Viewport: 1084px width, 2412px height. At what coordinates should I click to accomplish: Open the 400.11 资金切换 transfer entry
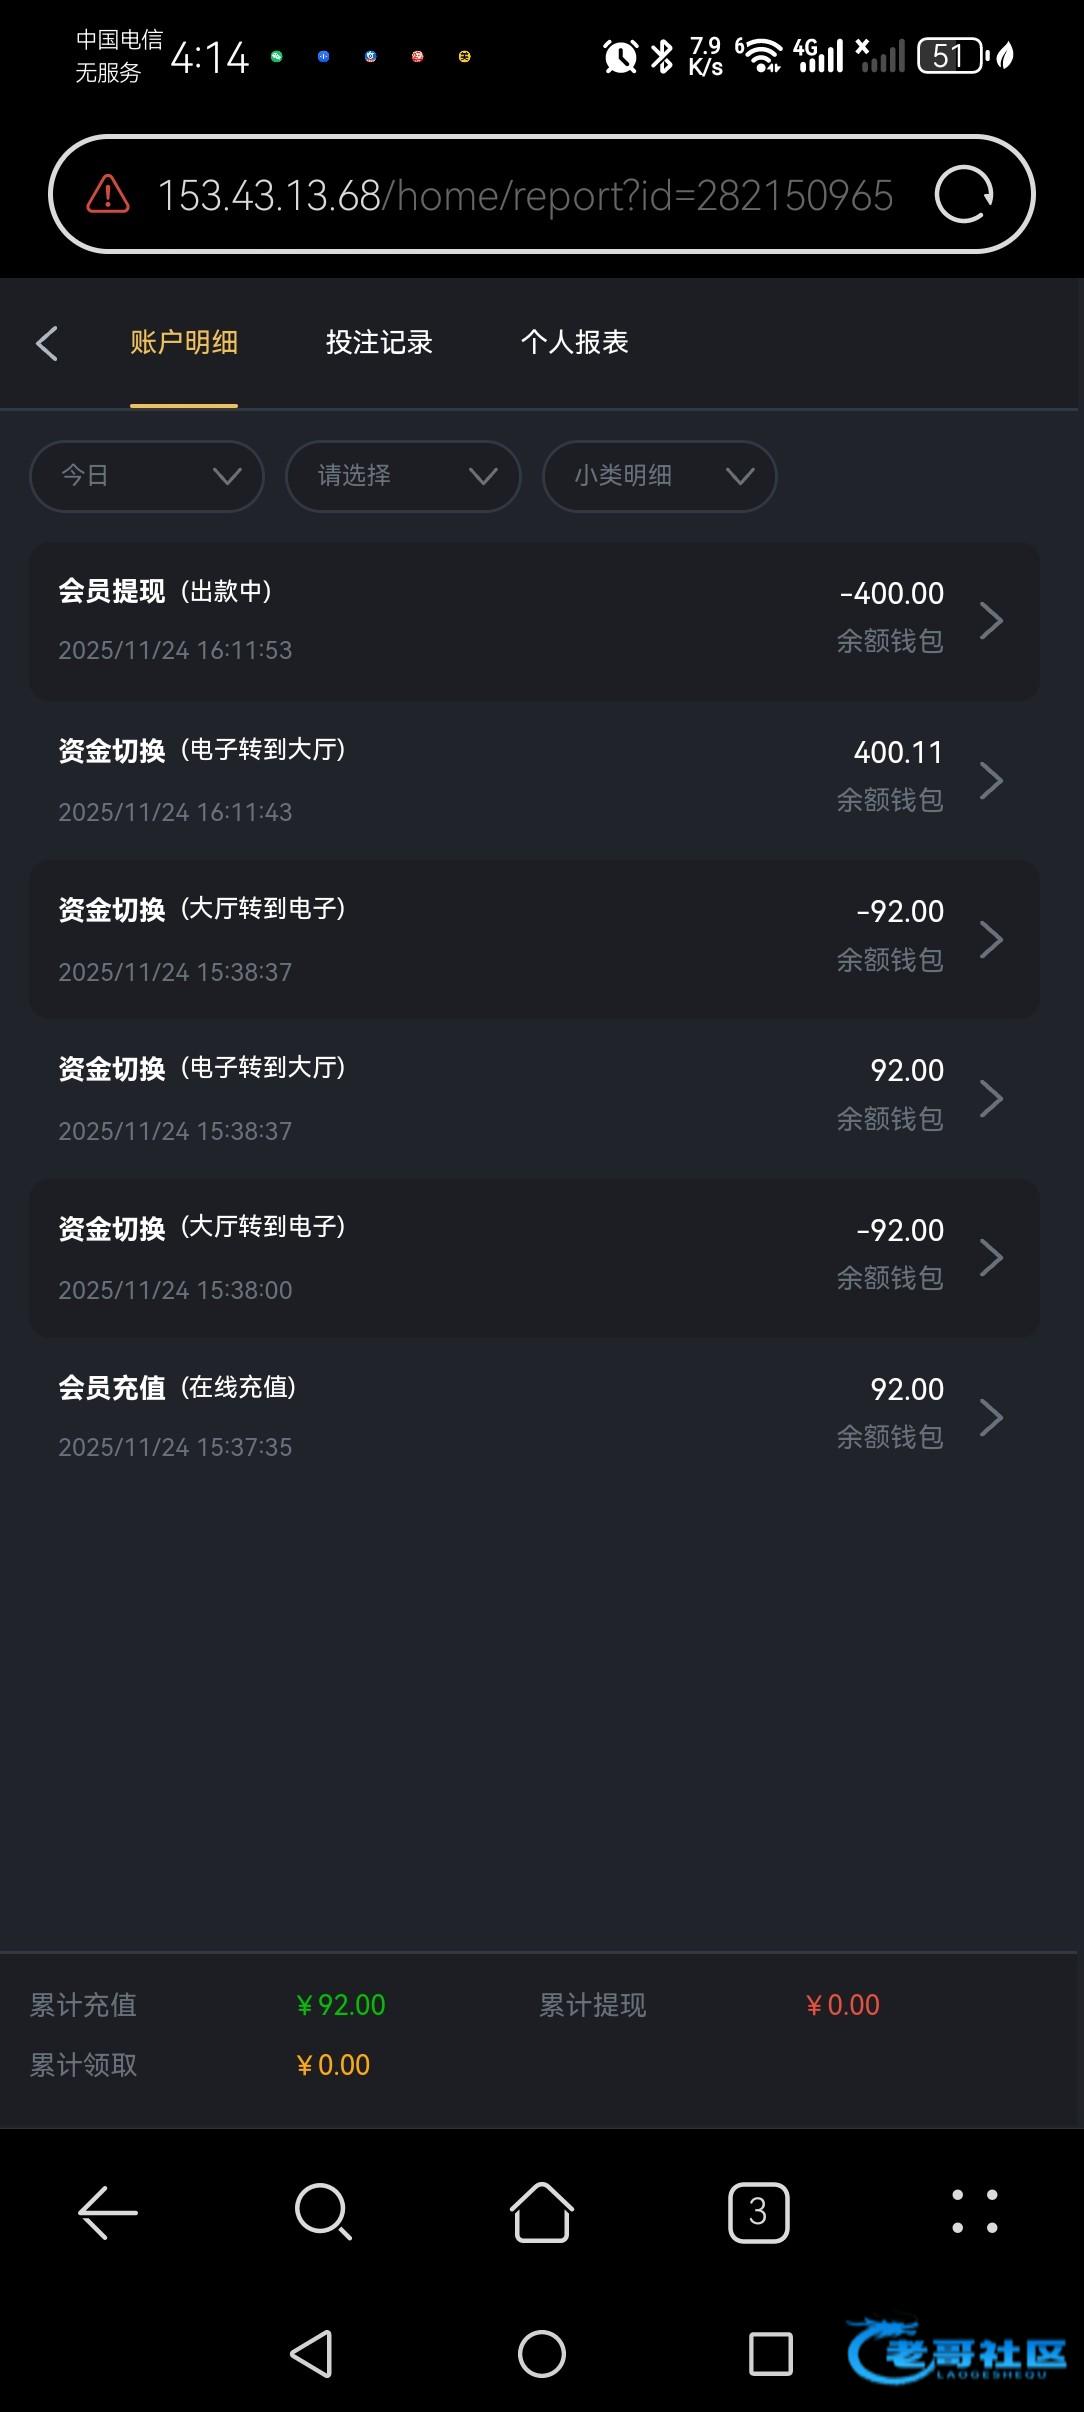534,780
